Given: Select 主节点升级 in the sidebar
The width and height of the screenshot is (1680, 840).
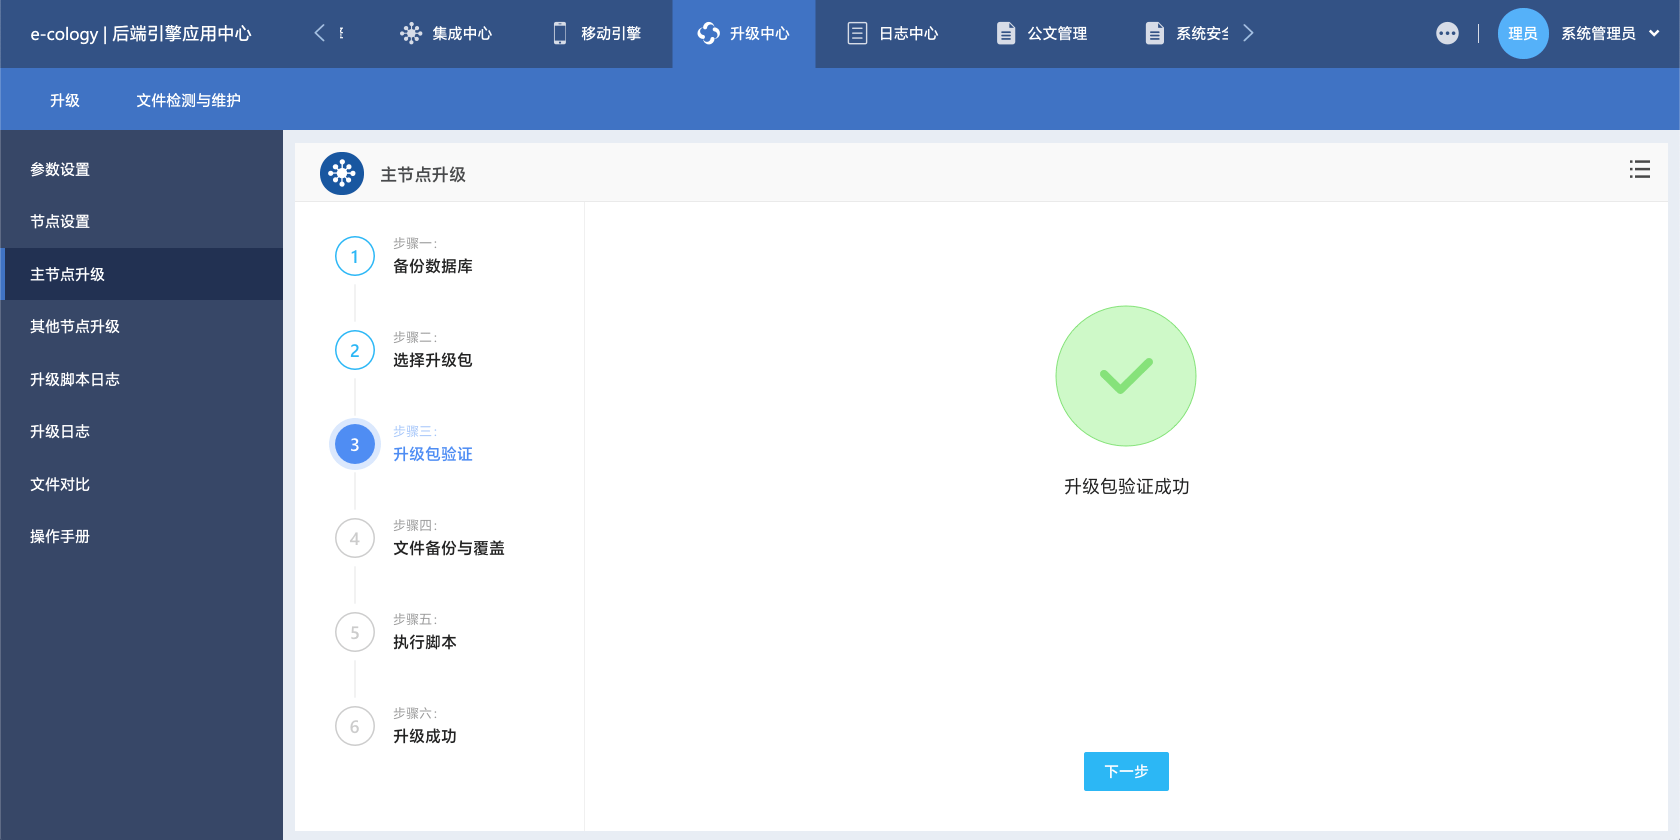Looking at the screenshot, I should [141, 274].
